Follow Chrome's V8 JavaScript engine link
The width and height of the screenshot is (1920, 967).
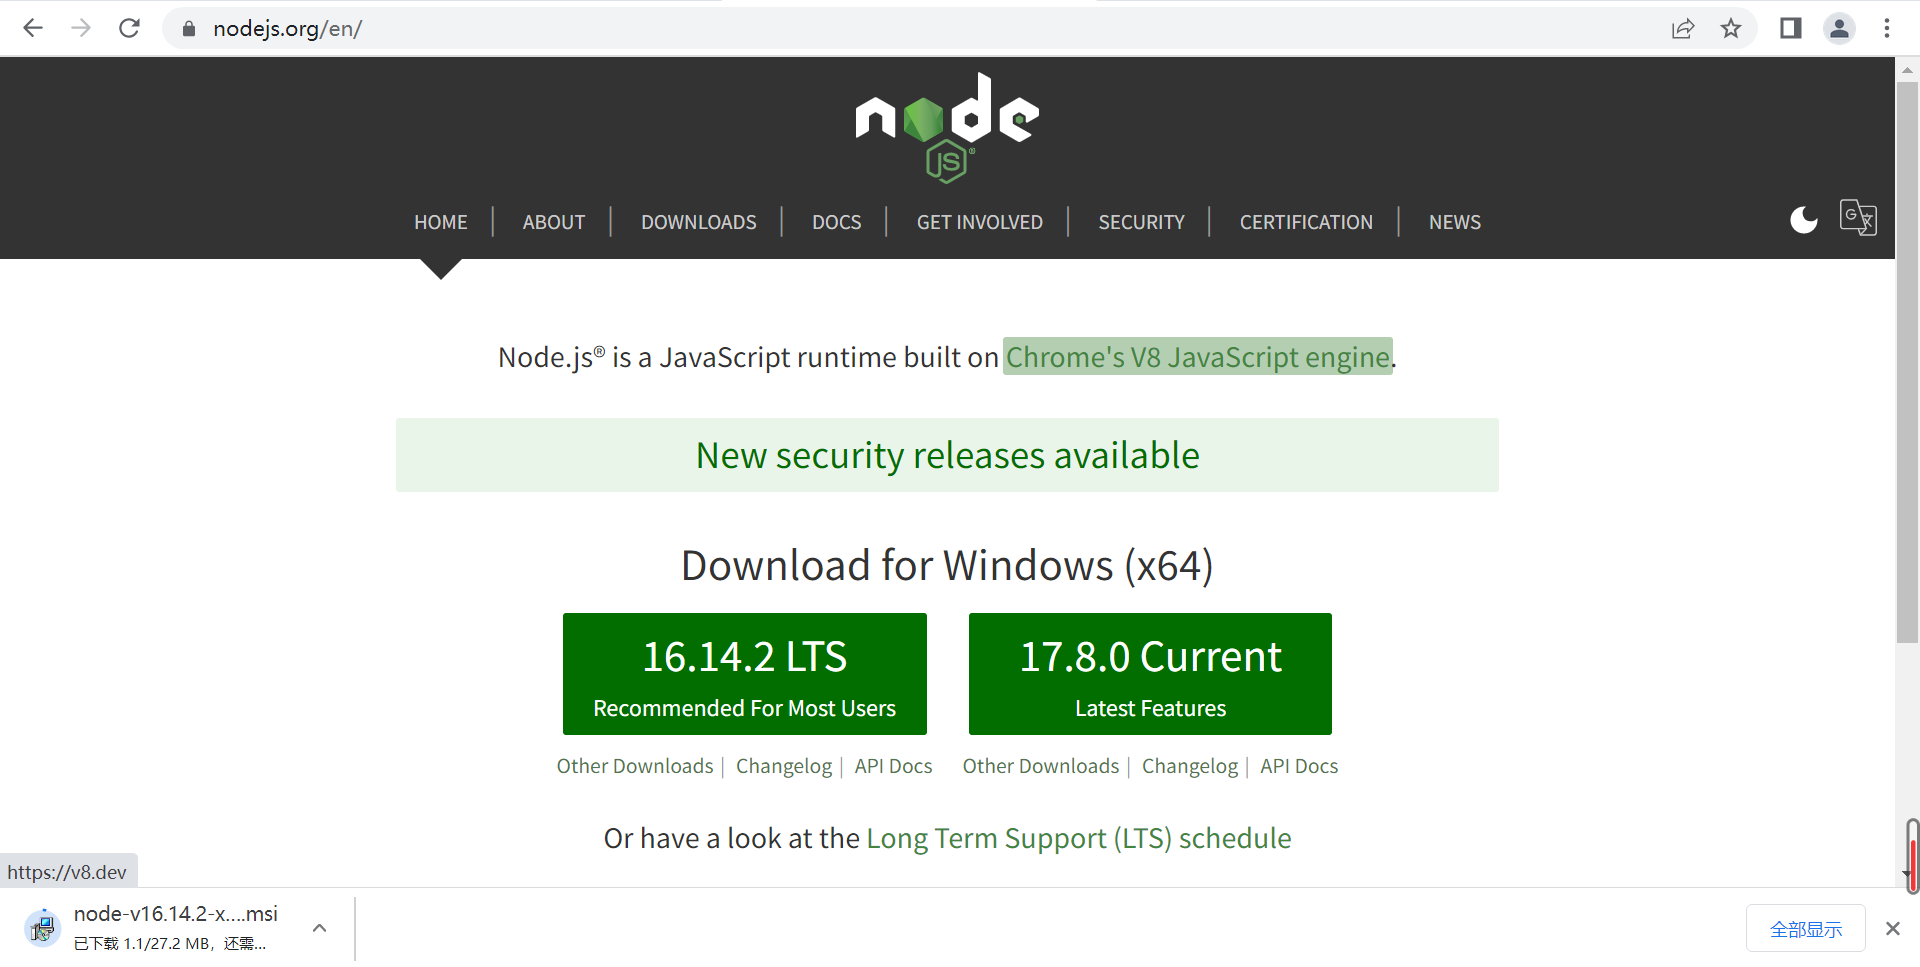click(x=1198, y=357)
